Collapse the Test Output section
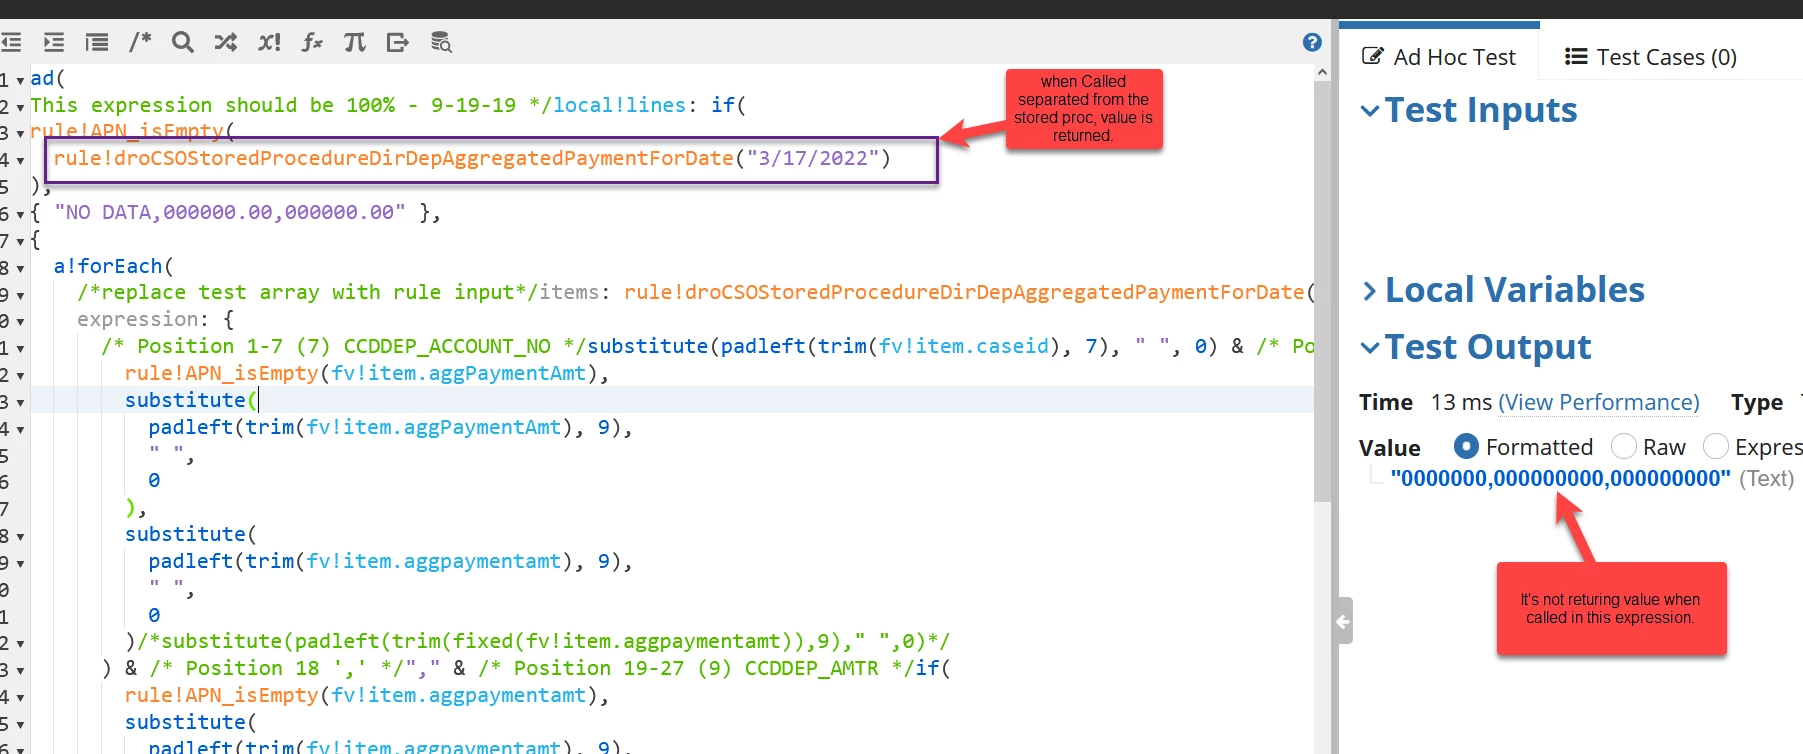The image size is (1803, 754). point(1370,348)
